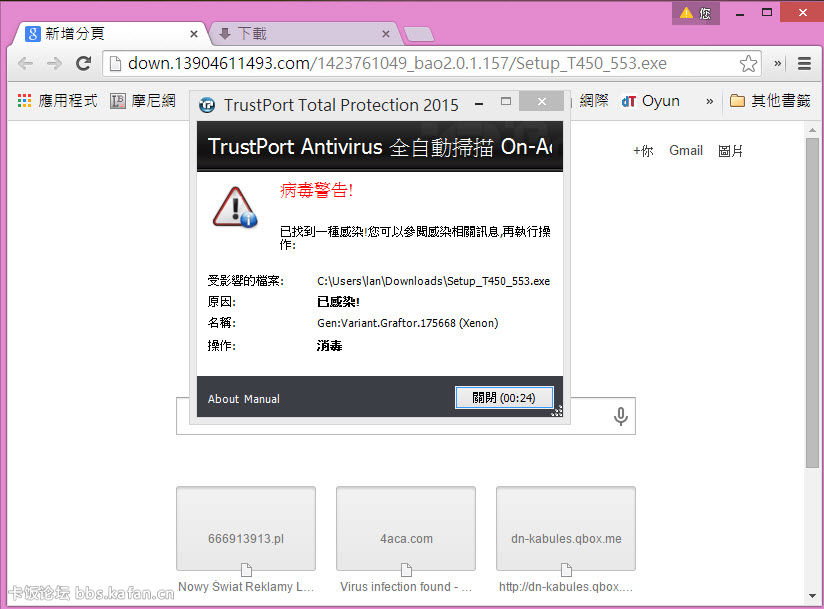
Task: Expand the hidden bookmarks overflow chevron
Action: [709, 101]
